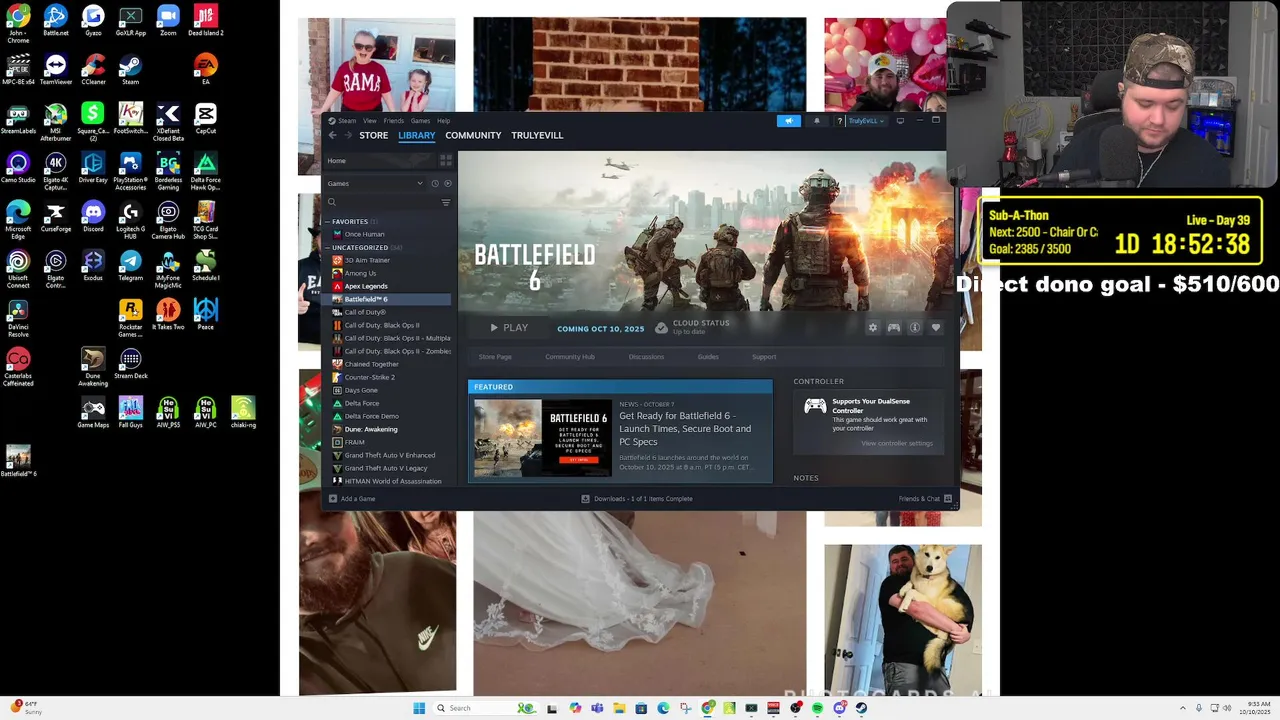The height and width of the screenshot is (720, 1280).
Task: Open the View menu
Action: [x=370, y=121]
